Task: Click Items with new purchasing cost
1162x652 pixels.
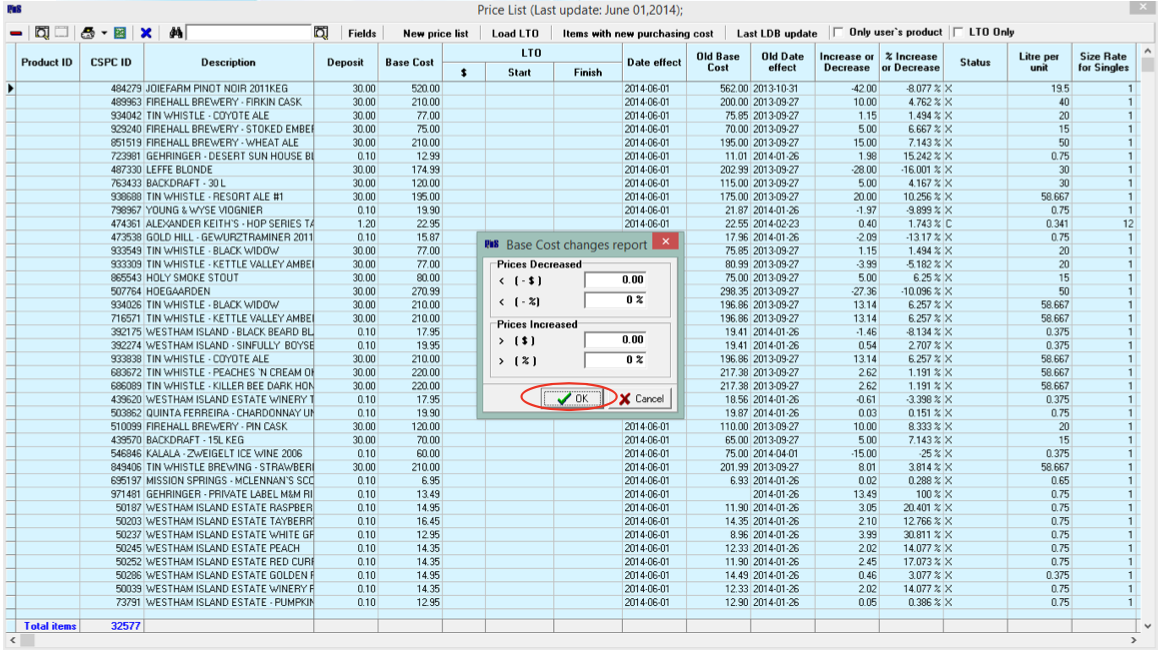Action: click(x=637, y=33)
